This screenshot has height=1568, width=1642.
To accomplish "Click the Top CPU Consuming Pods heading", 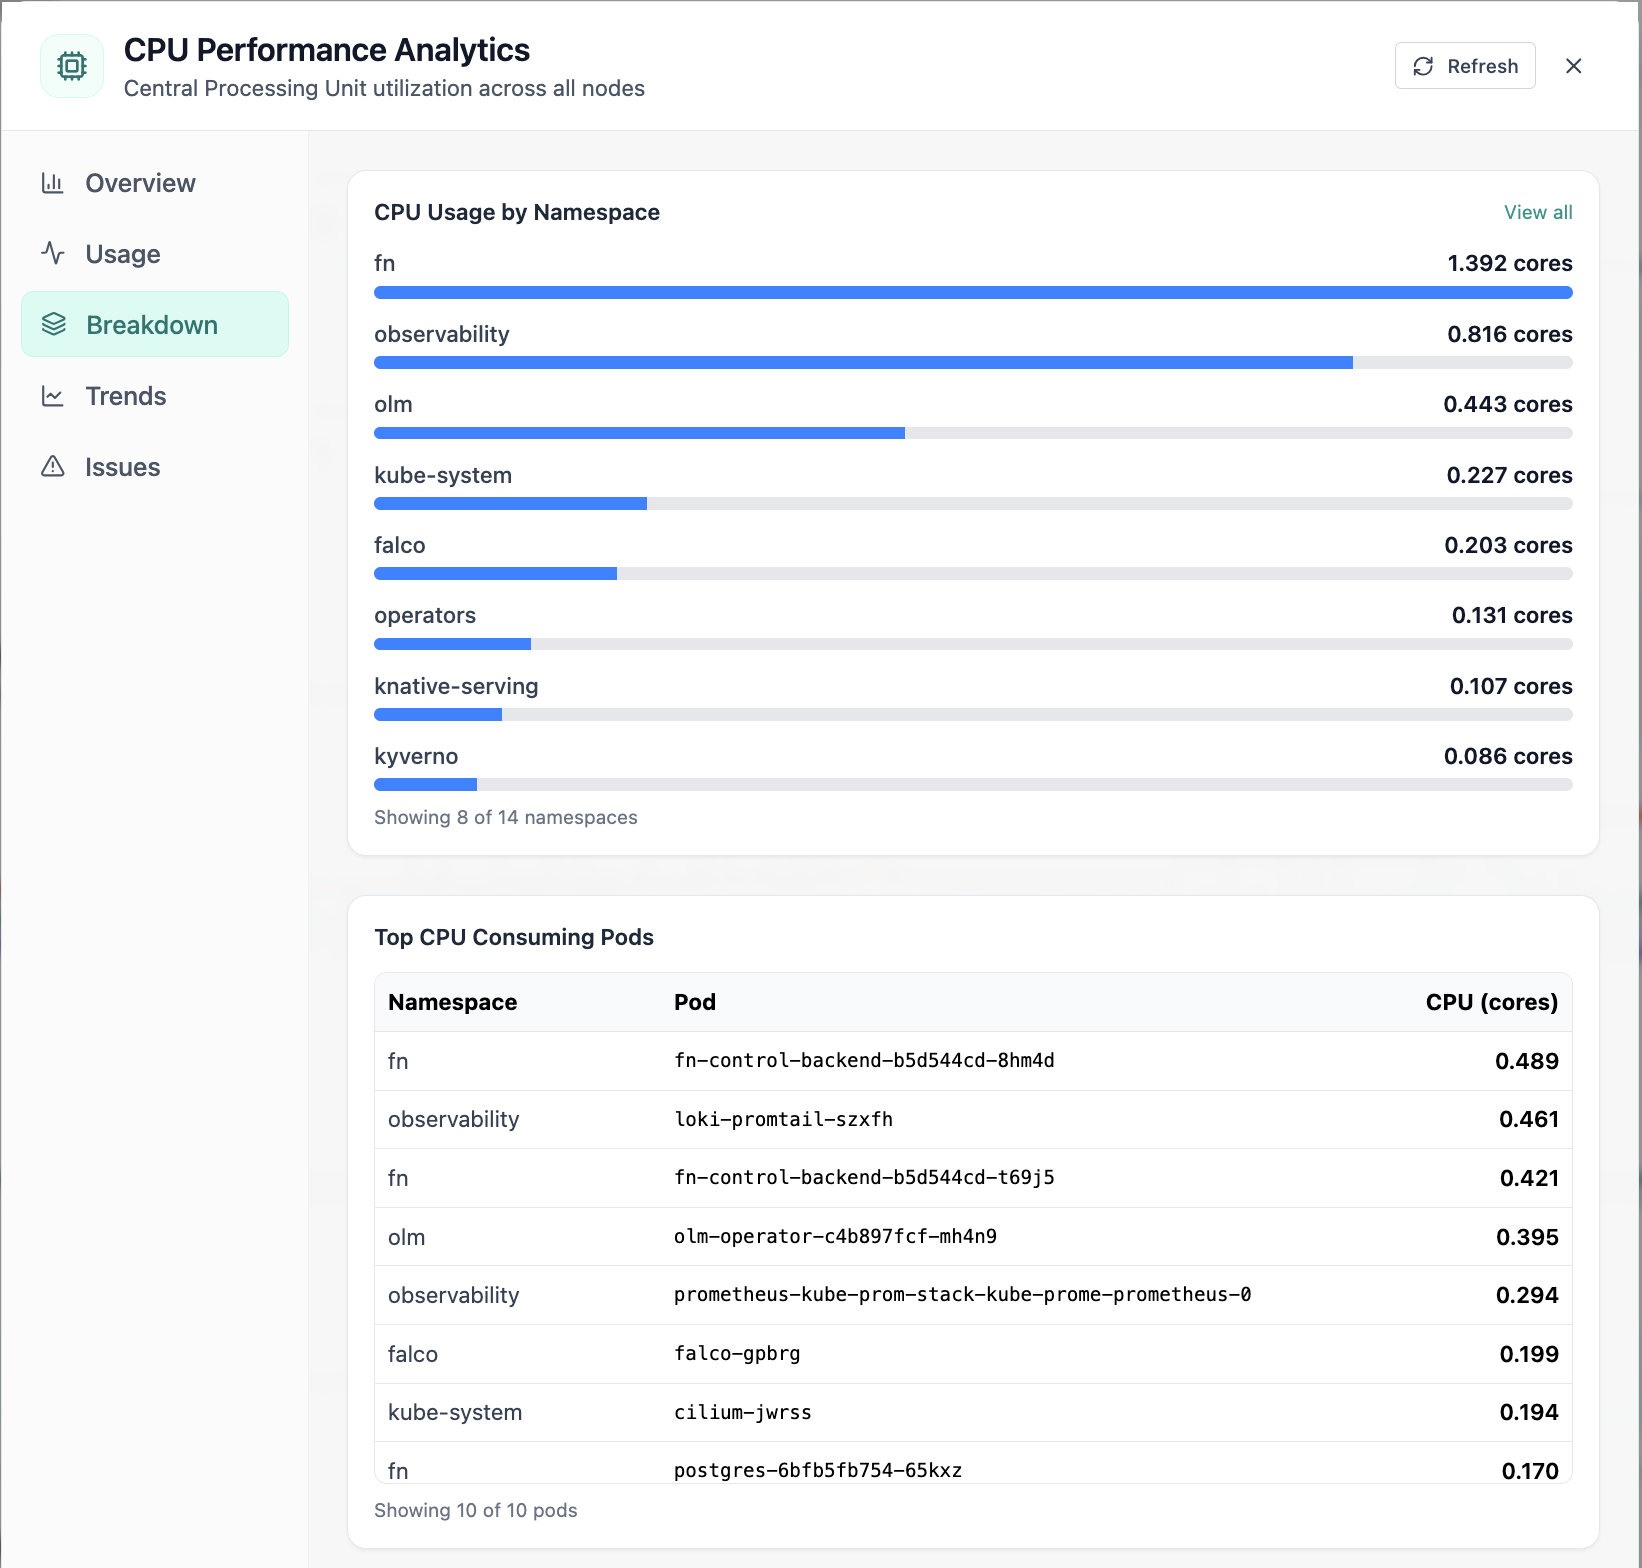I will tap(514, 937).
